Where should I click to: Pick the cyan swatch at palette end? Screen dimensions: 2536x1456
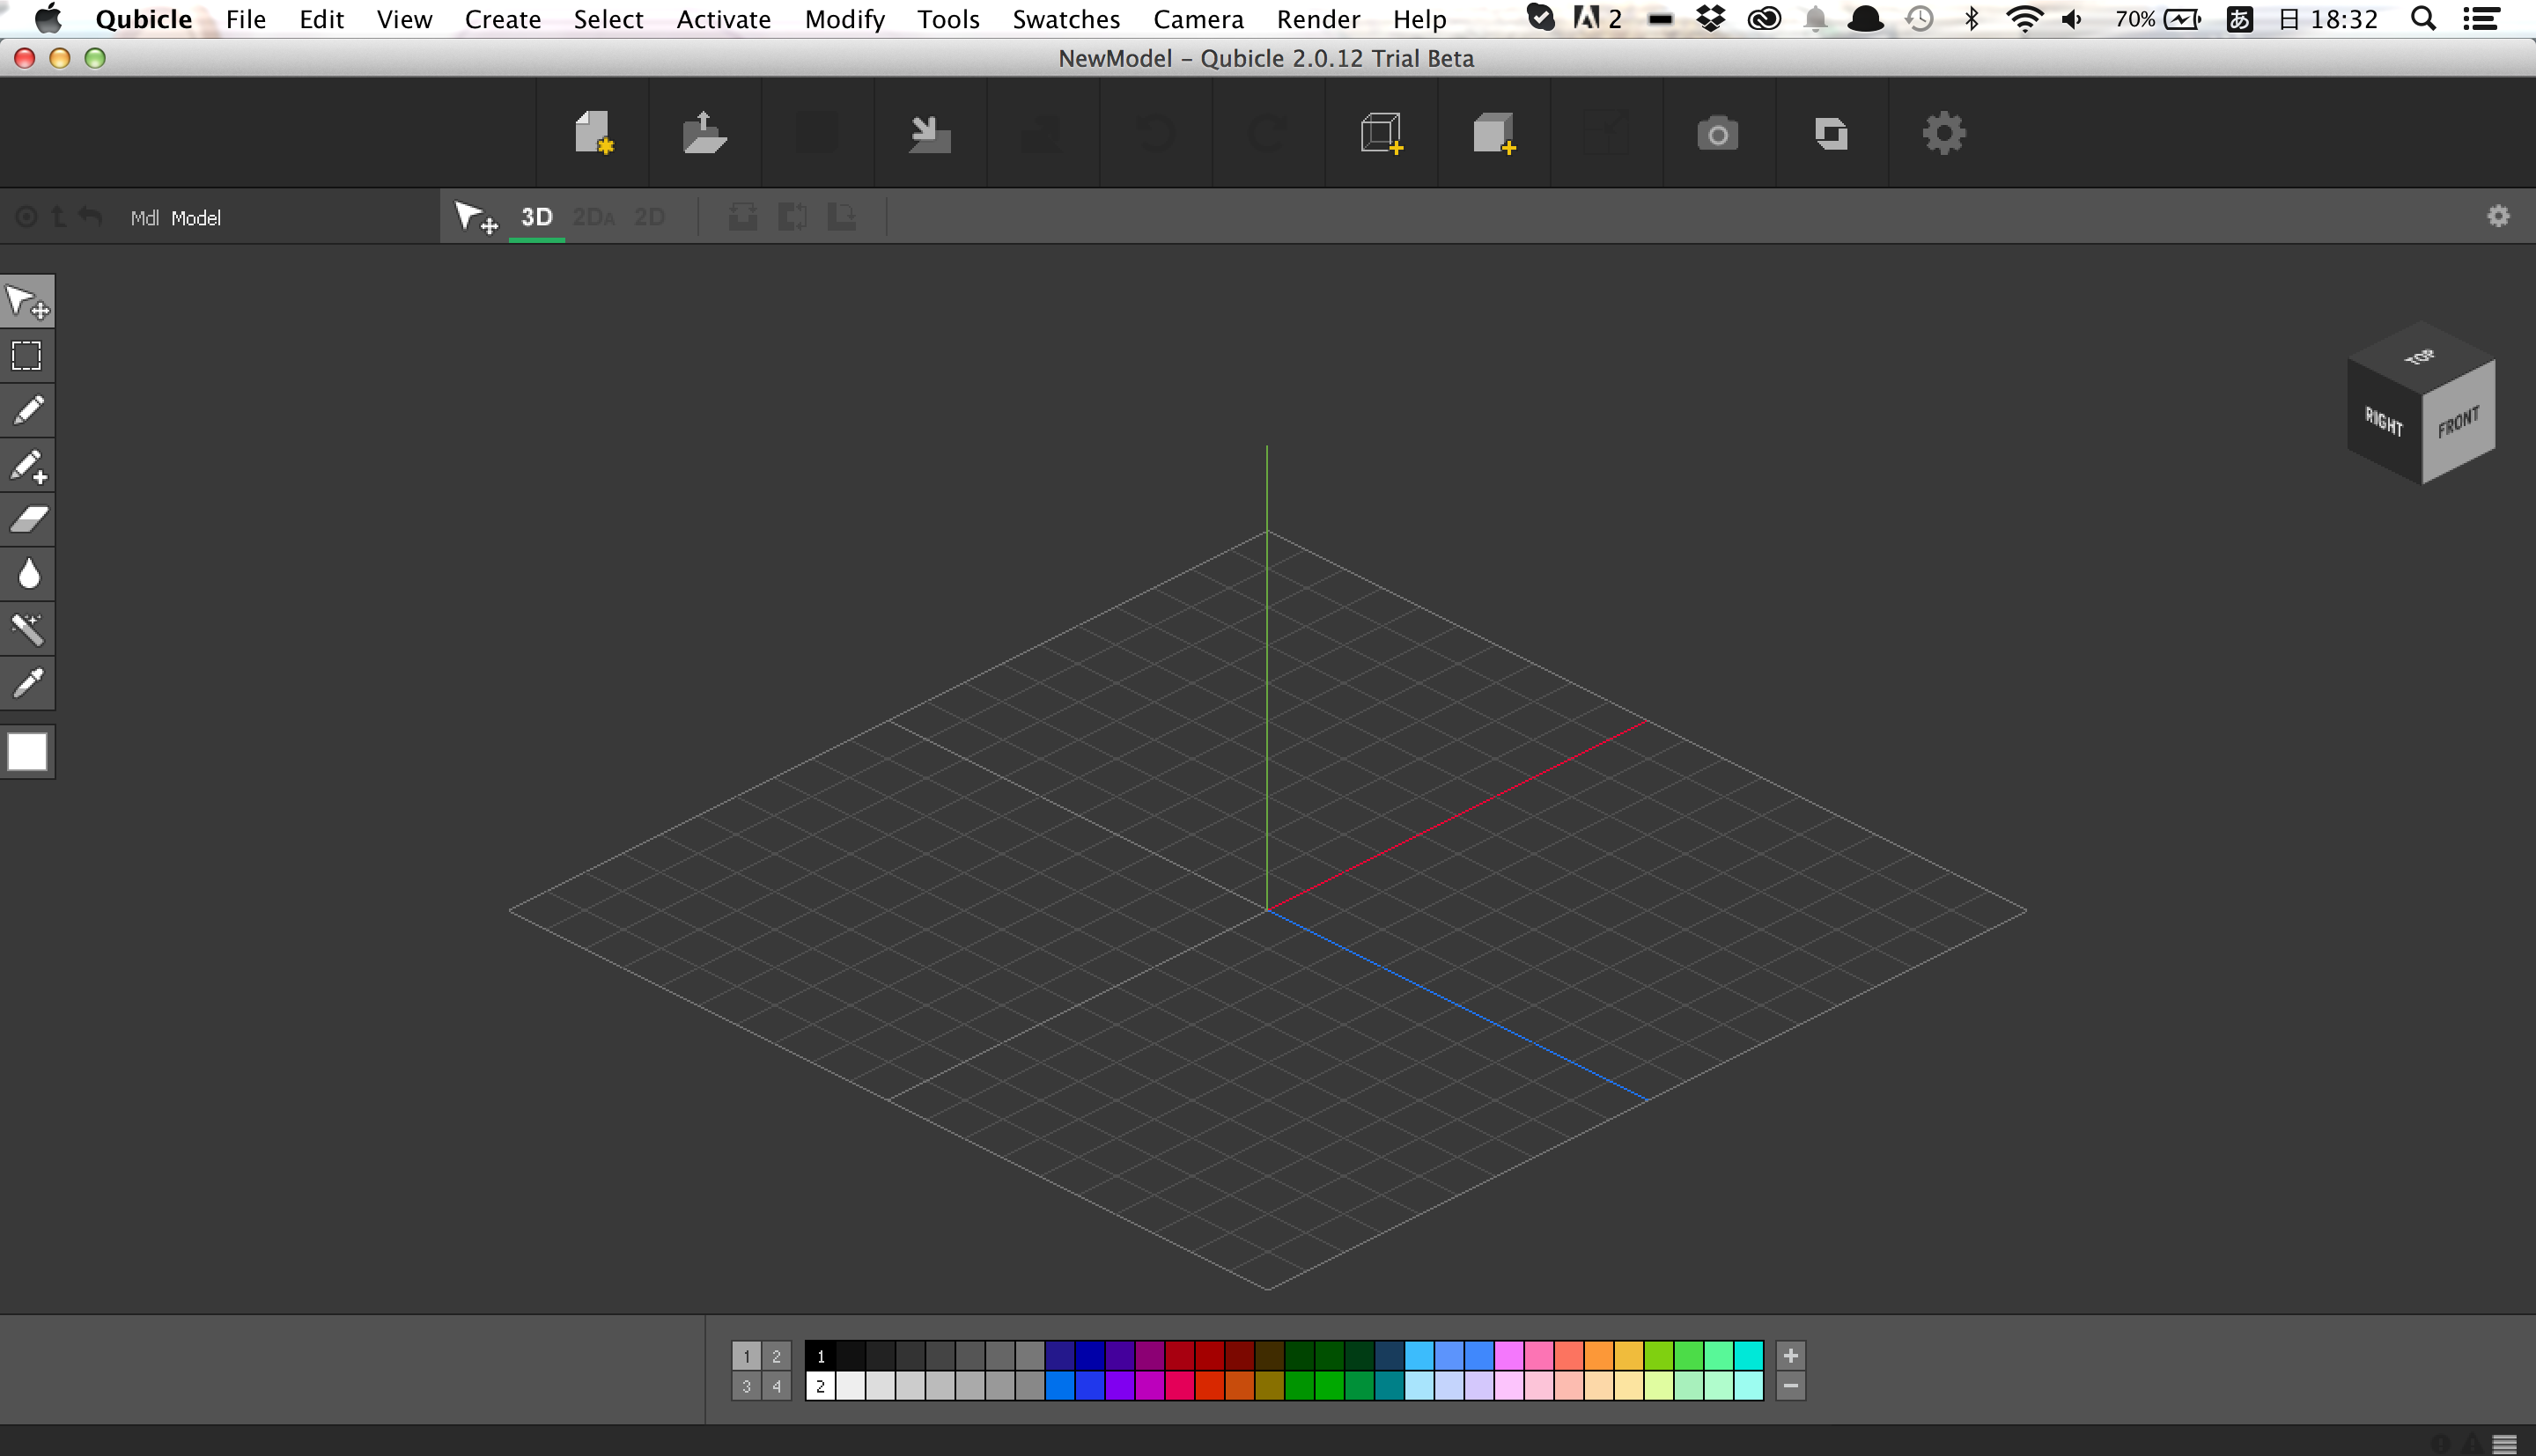pos(1749,1356)
